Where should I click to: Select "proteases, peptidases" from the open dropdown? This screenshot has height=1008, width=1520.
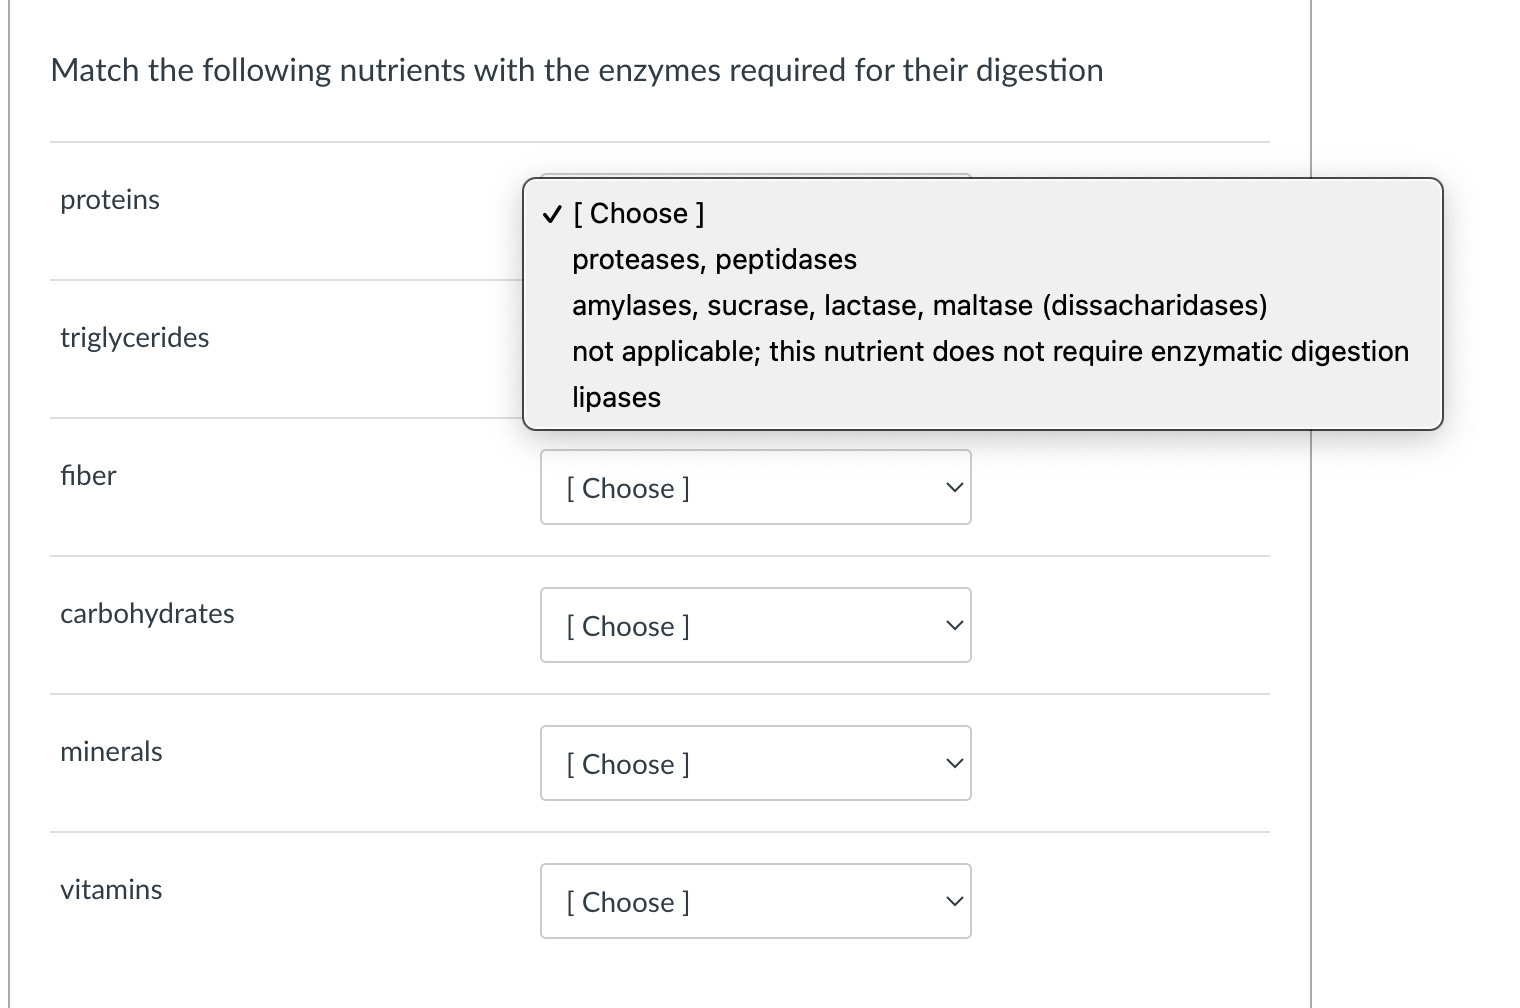tap(714, 259)
